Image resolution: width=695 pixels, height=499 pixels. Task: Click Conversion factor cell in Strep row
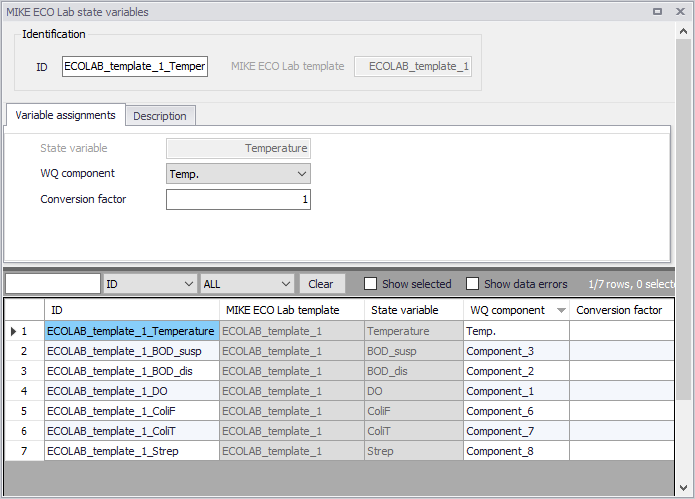click(622, 451)
